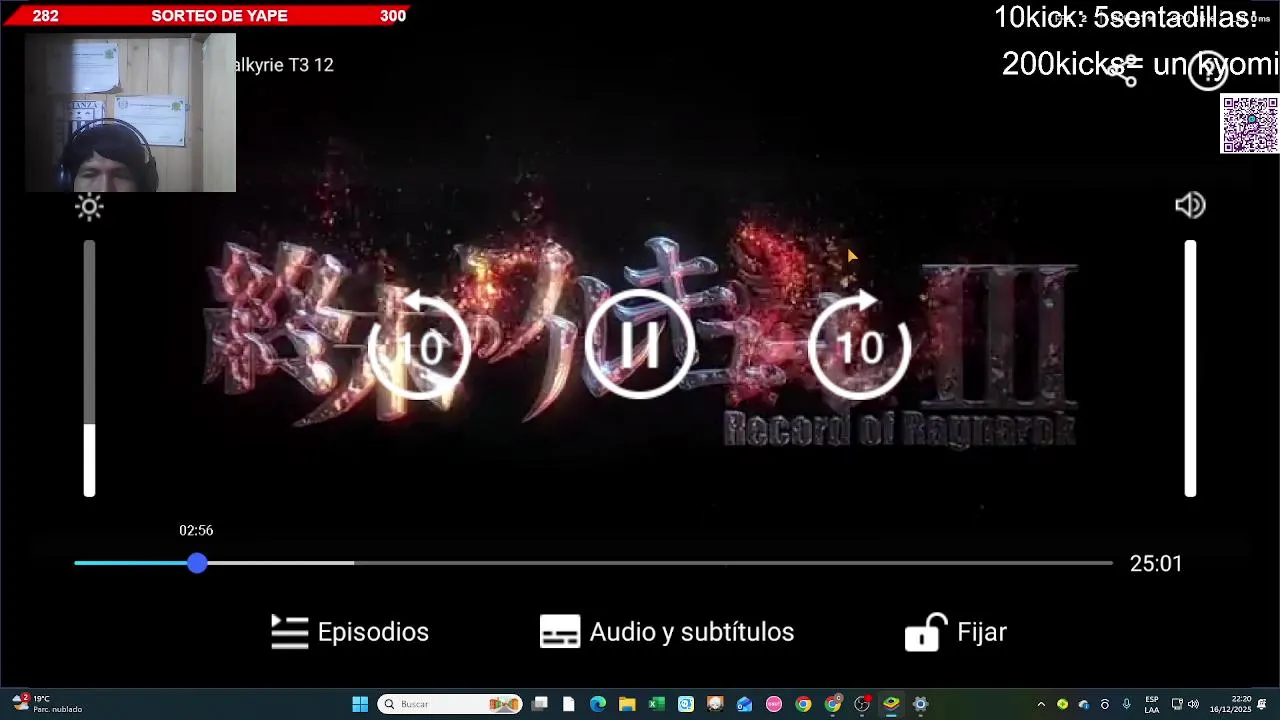Open the first Google Chrome taskbar icon

tap(803, 704)
